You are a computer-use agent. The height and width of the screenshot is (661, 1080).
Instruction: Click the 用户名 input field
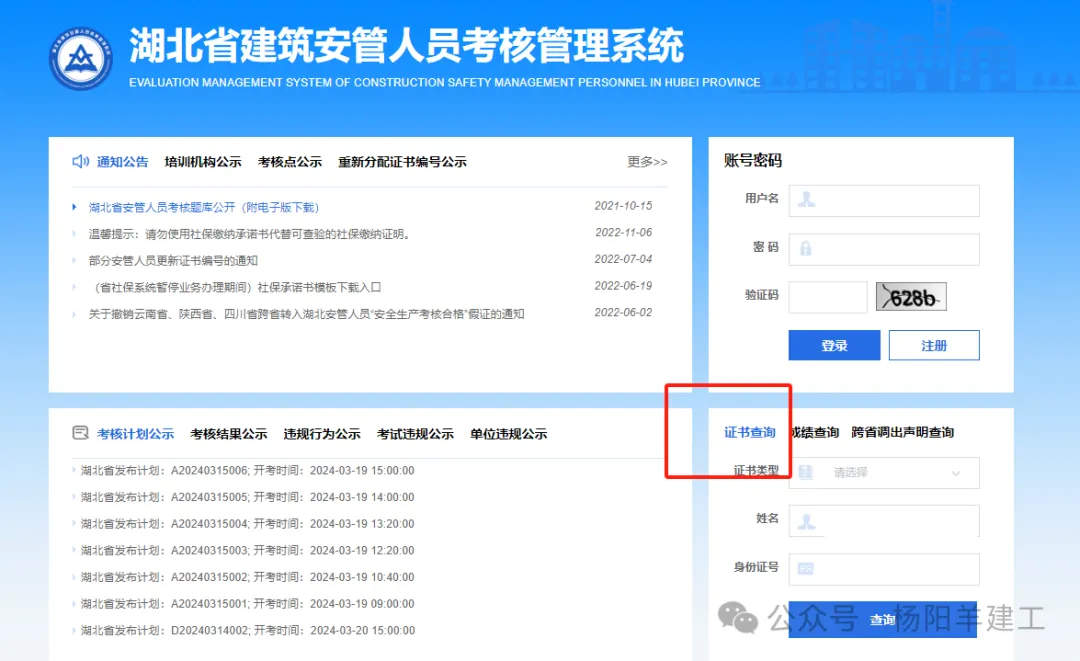tap(884, 200)
